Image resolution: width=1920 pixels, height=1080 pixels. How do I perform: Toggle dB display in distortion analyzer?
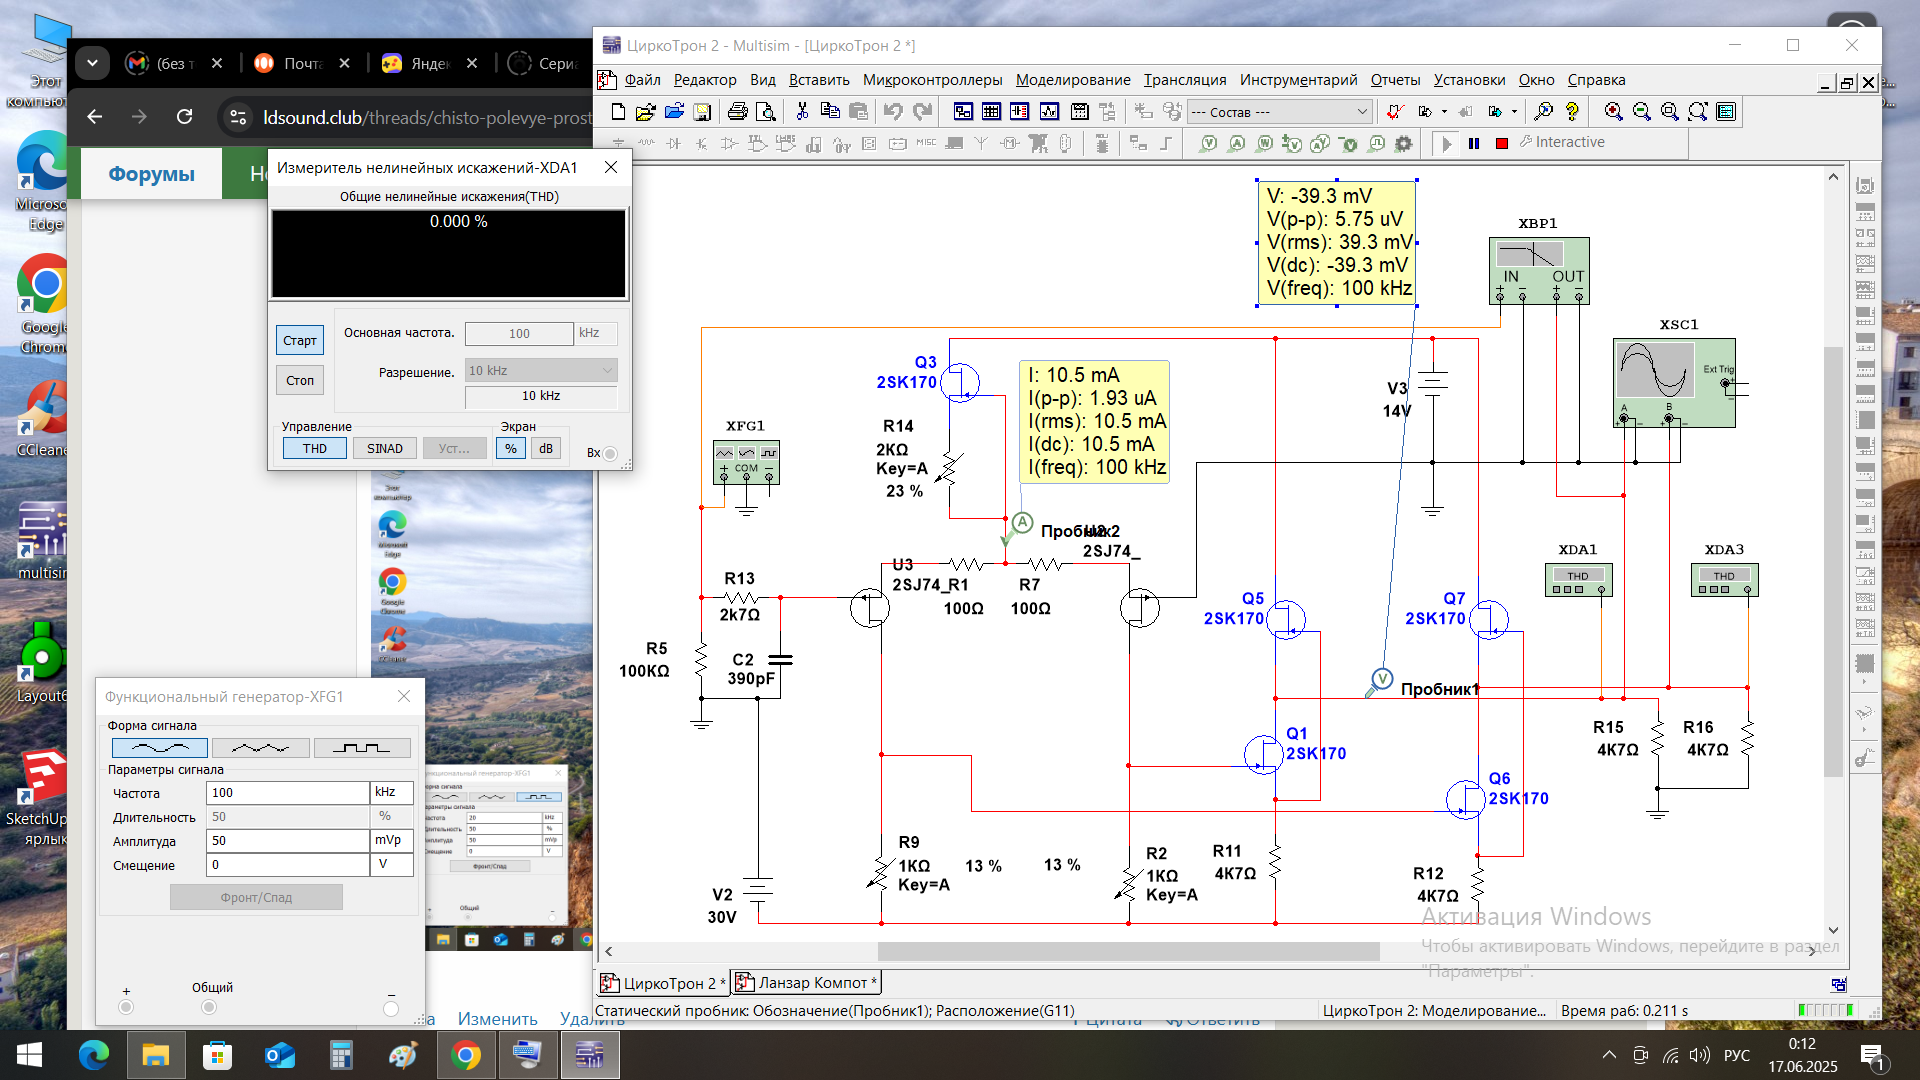[x=545, y=448]
